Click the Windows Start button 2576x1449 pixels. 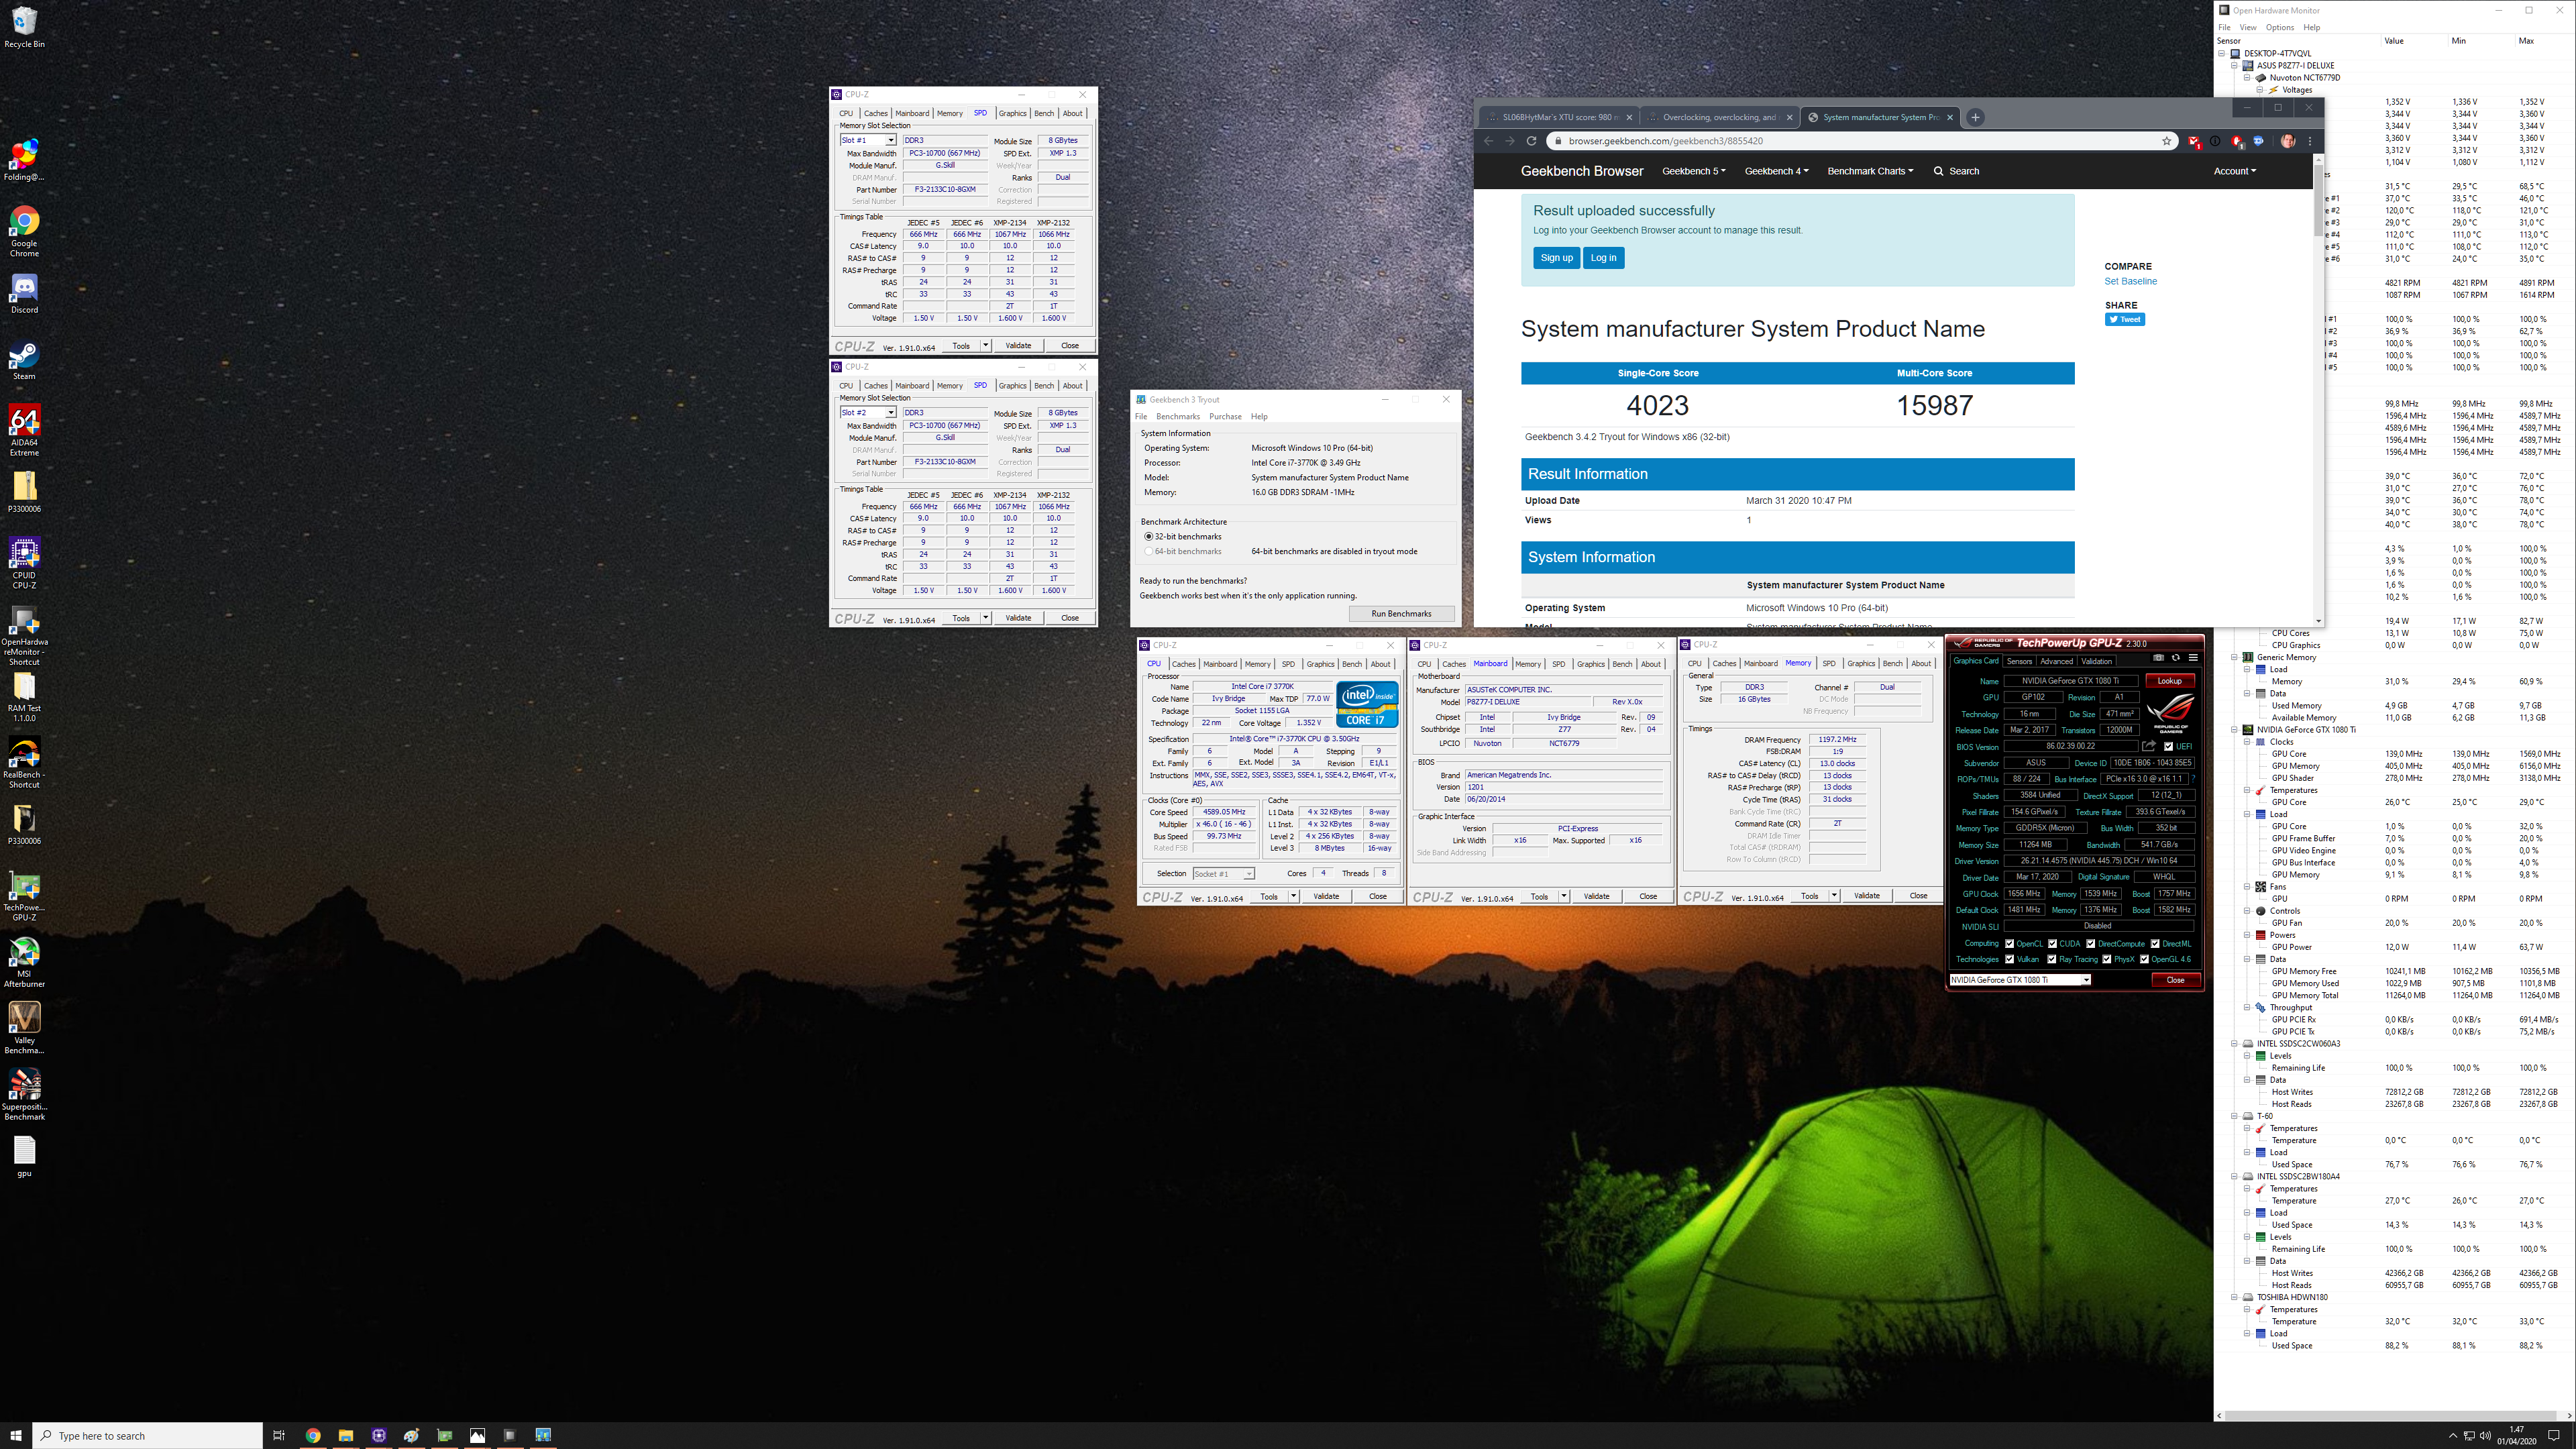point(16,1435)
